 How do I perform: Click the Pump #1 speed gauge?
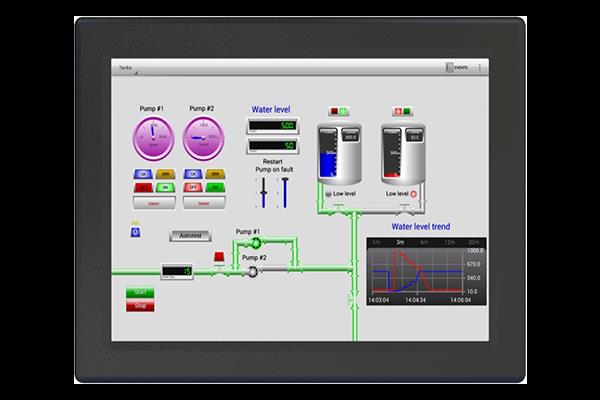tap(155, 137)
